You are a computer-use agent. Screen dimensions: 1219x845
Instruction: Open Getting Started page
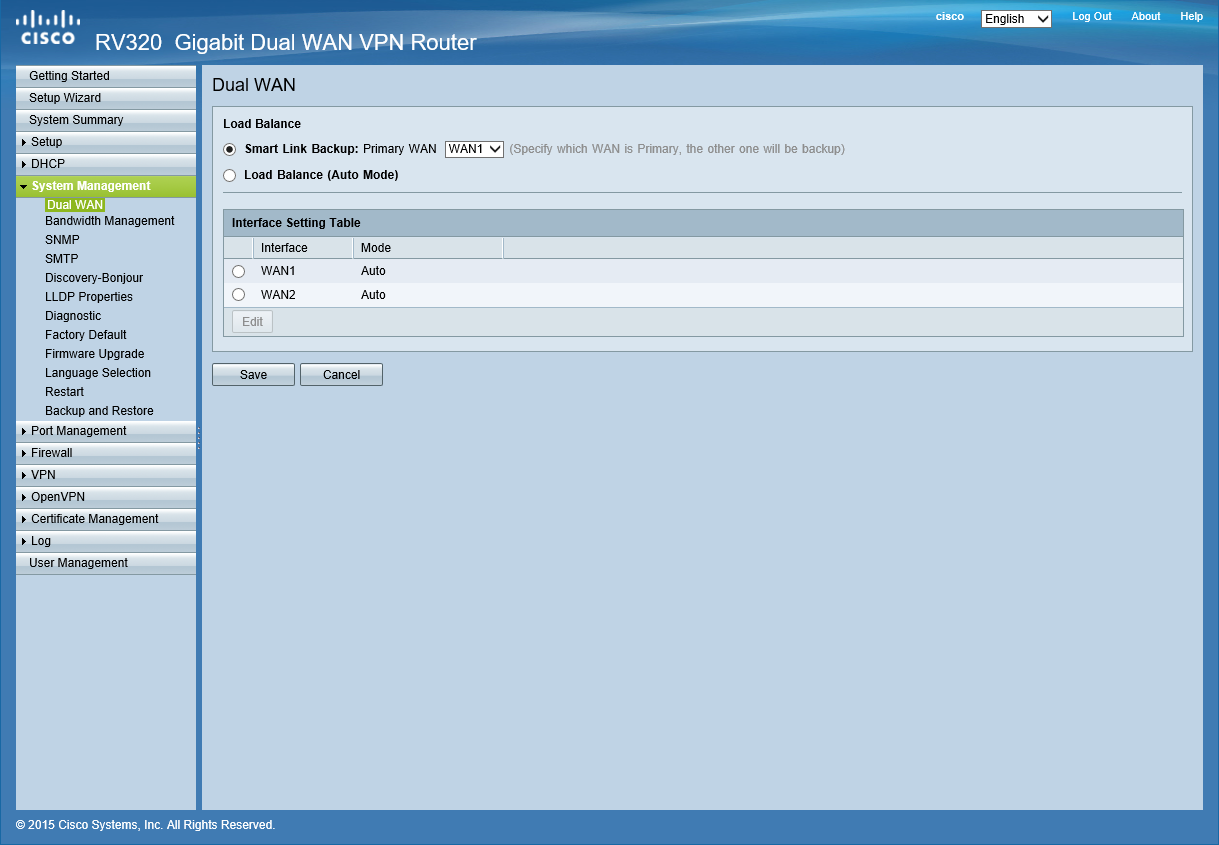[106, 76]
